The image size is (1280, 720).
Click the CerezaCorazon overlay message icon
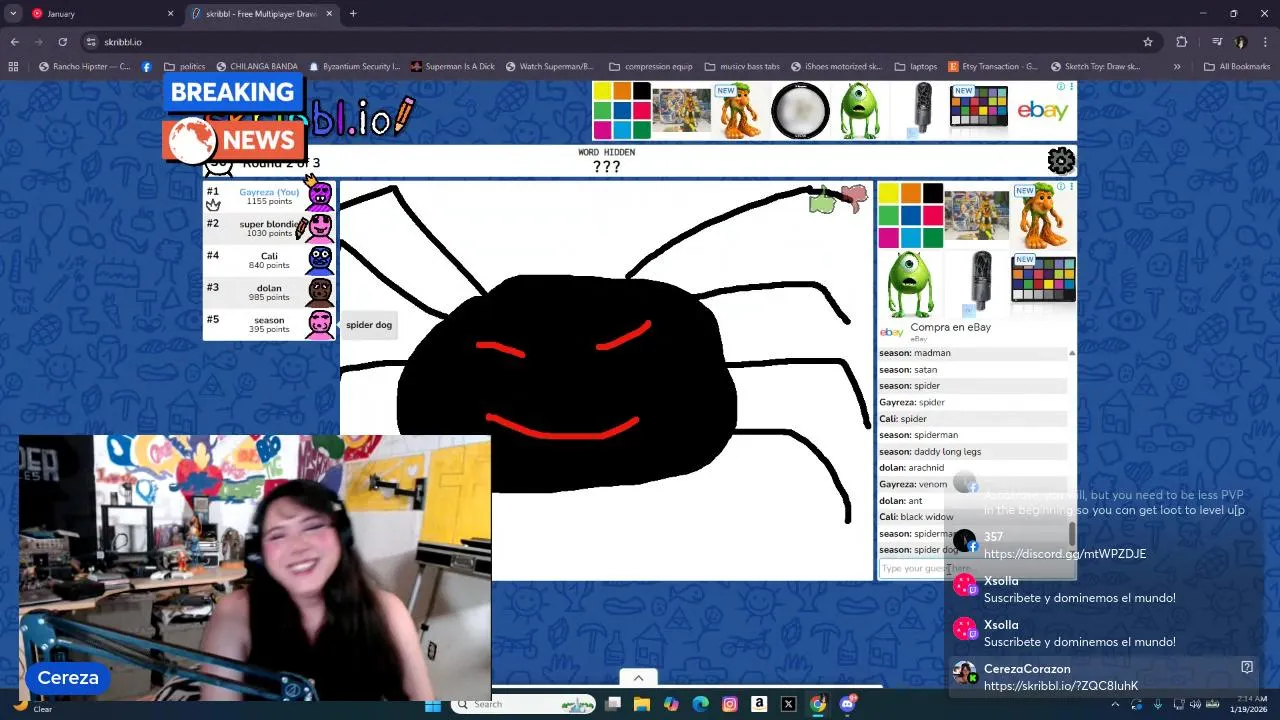1247,667
